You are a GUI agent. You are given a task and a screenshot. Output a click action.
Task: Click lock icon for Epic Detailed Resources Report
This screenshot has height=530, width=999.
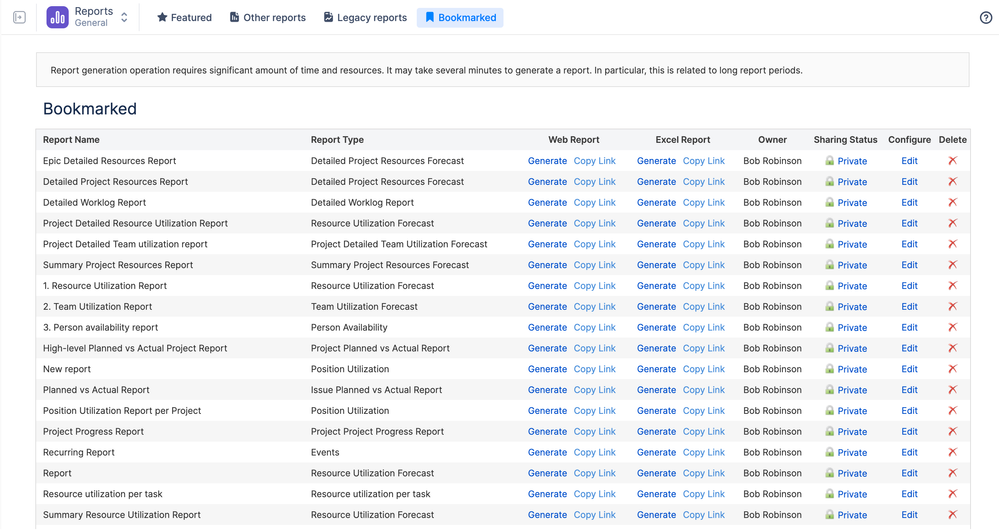point(830,161)
